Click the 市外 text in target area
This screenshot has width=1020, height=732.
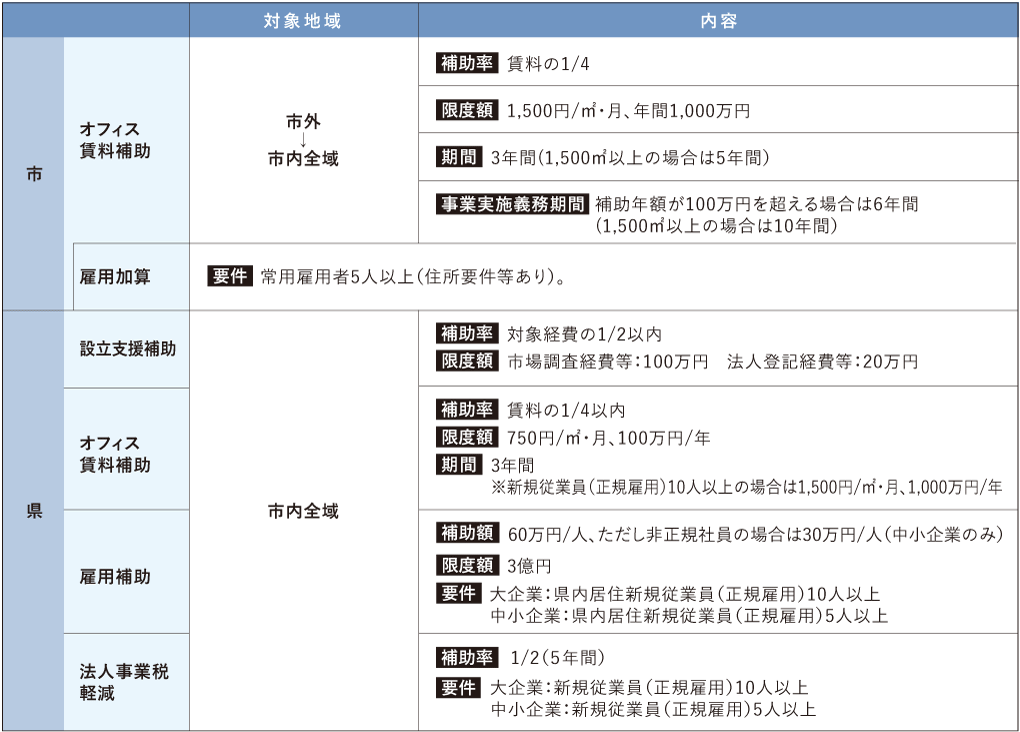[x=303, y=122]
